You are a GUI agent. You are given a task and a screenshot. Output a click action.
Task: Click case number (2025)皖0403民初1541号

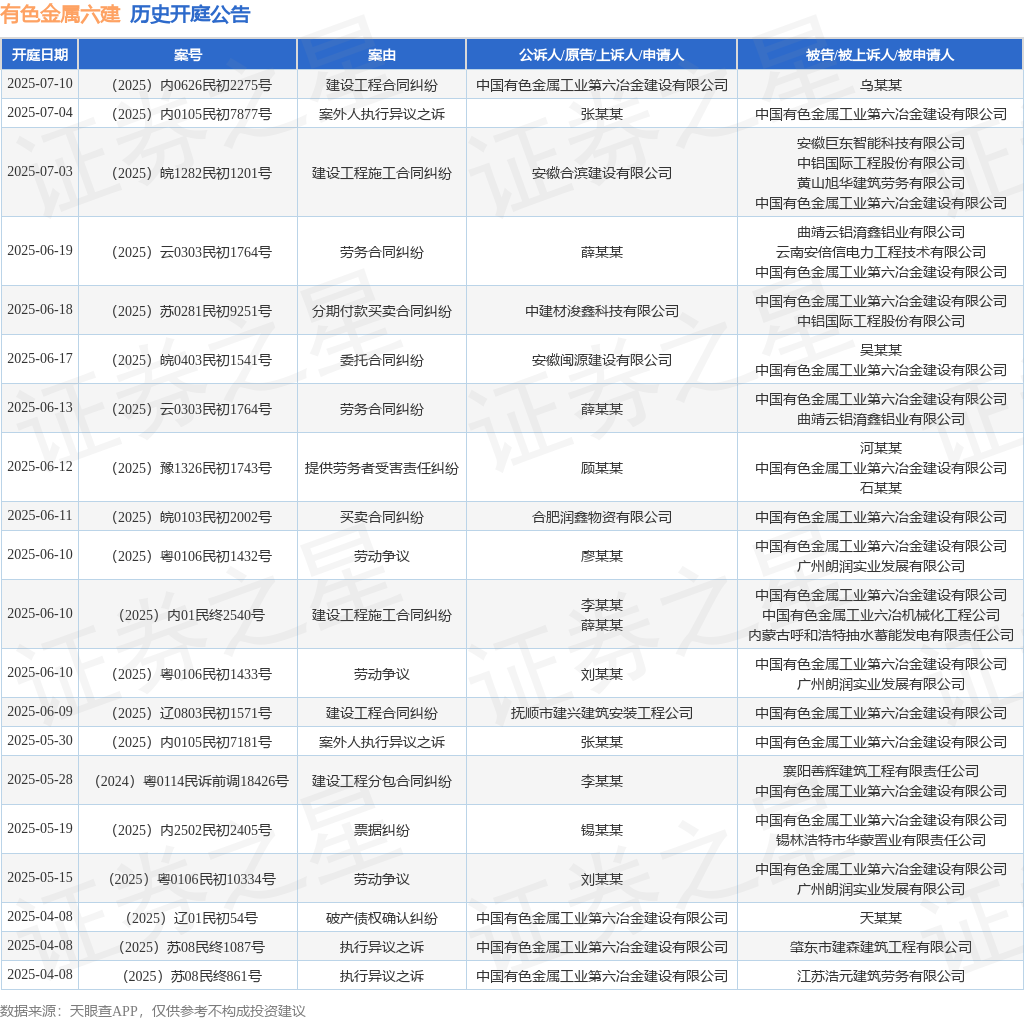click(191, 360)
